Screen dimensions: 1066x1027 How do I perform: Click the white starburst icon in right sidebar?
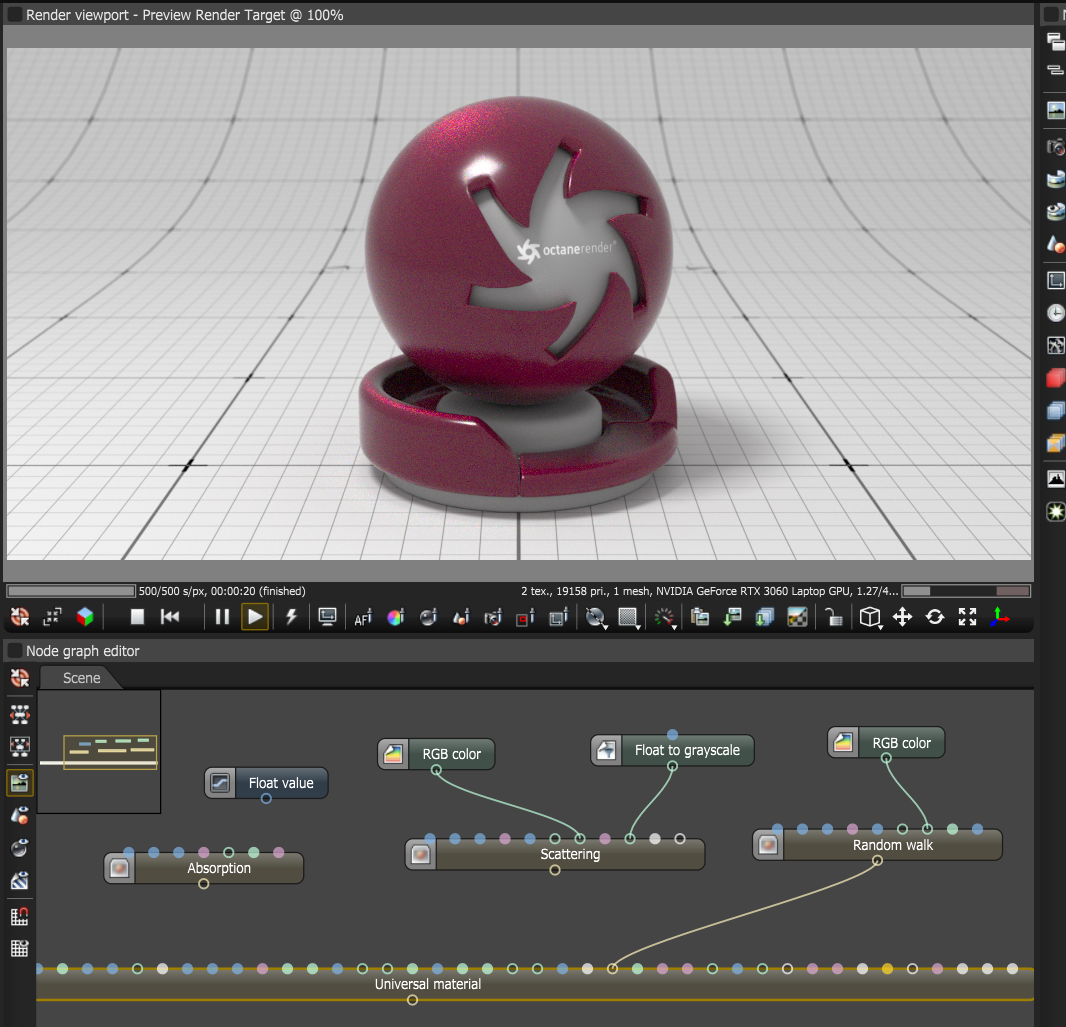tap(1055, 512)
